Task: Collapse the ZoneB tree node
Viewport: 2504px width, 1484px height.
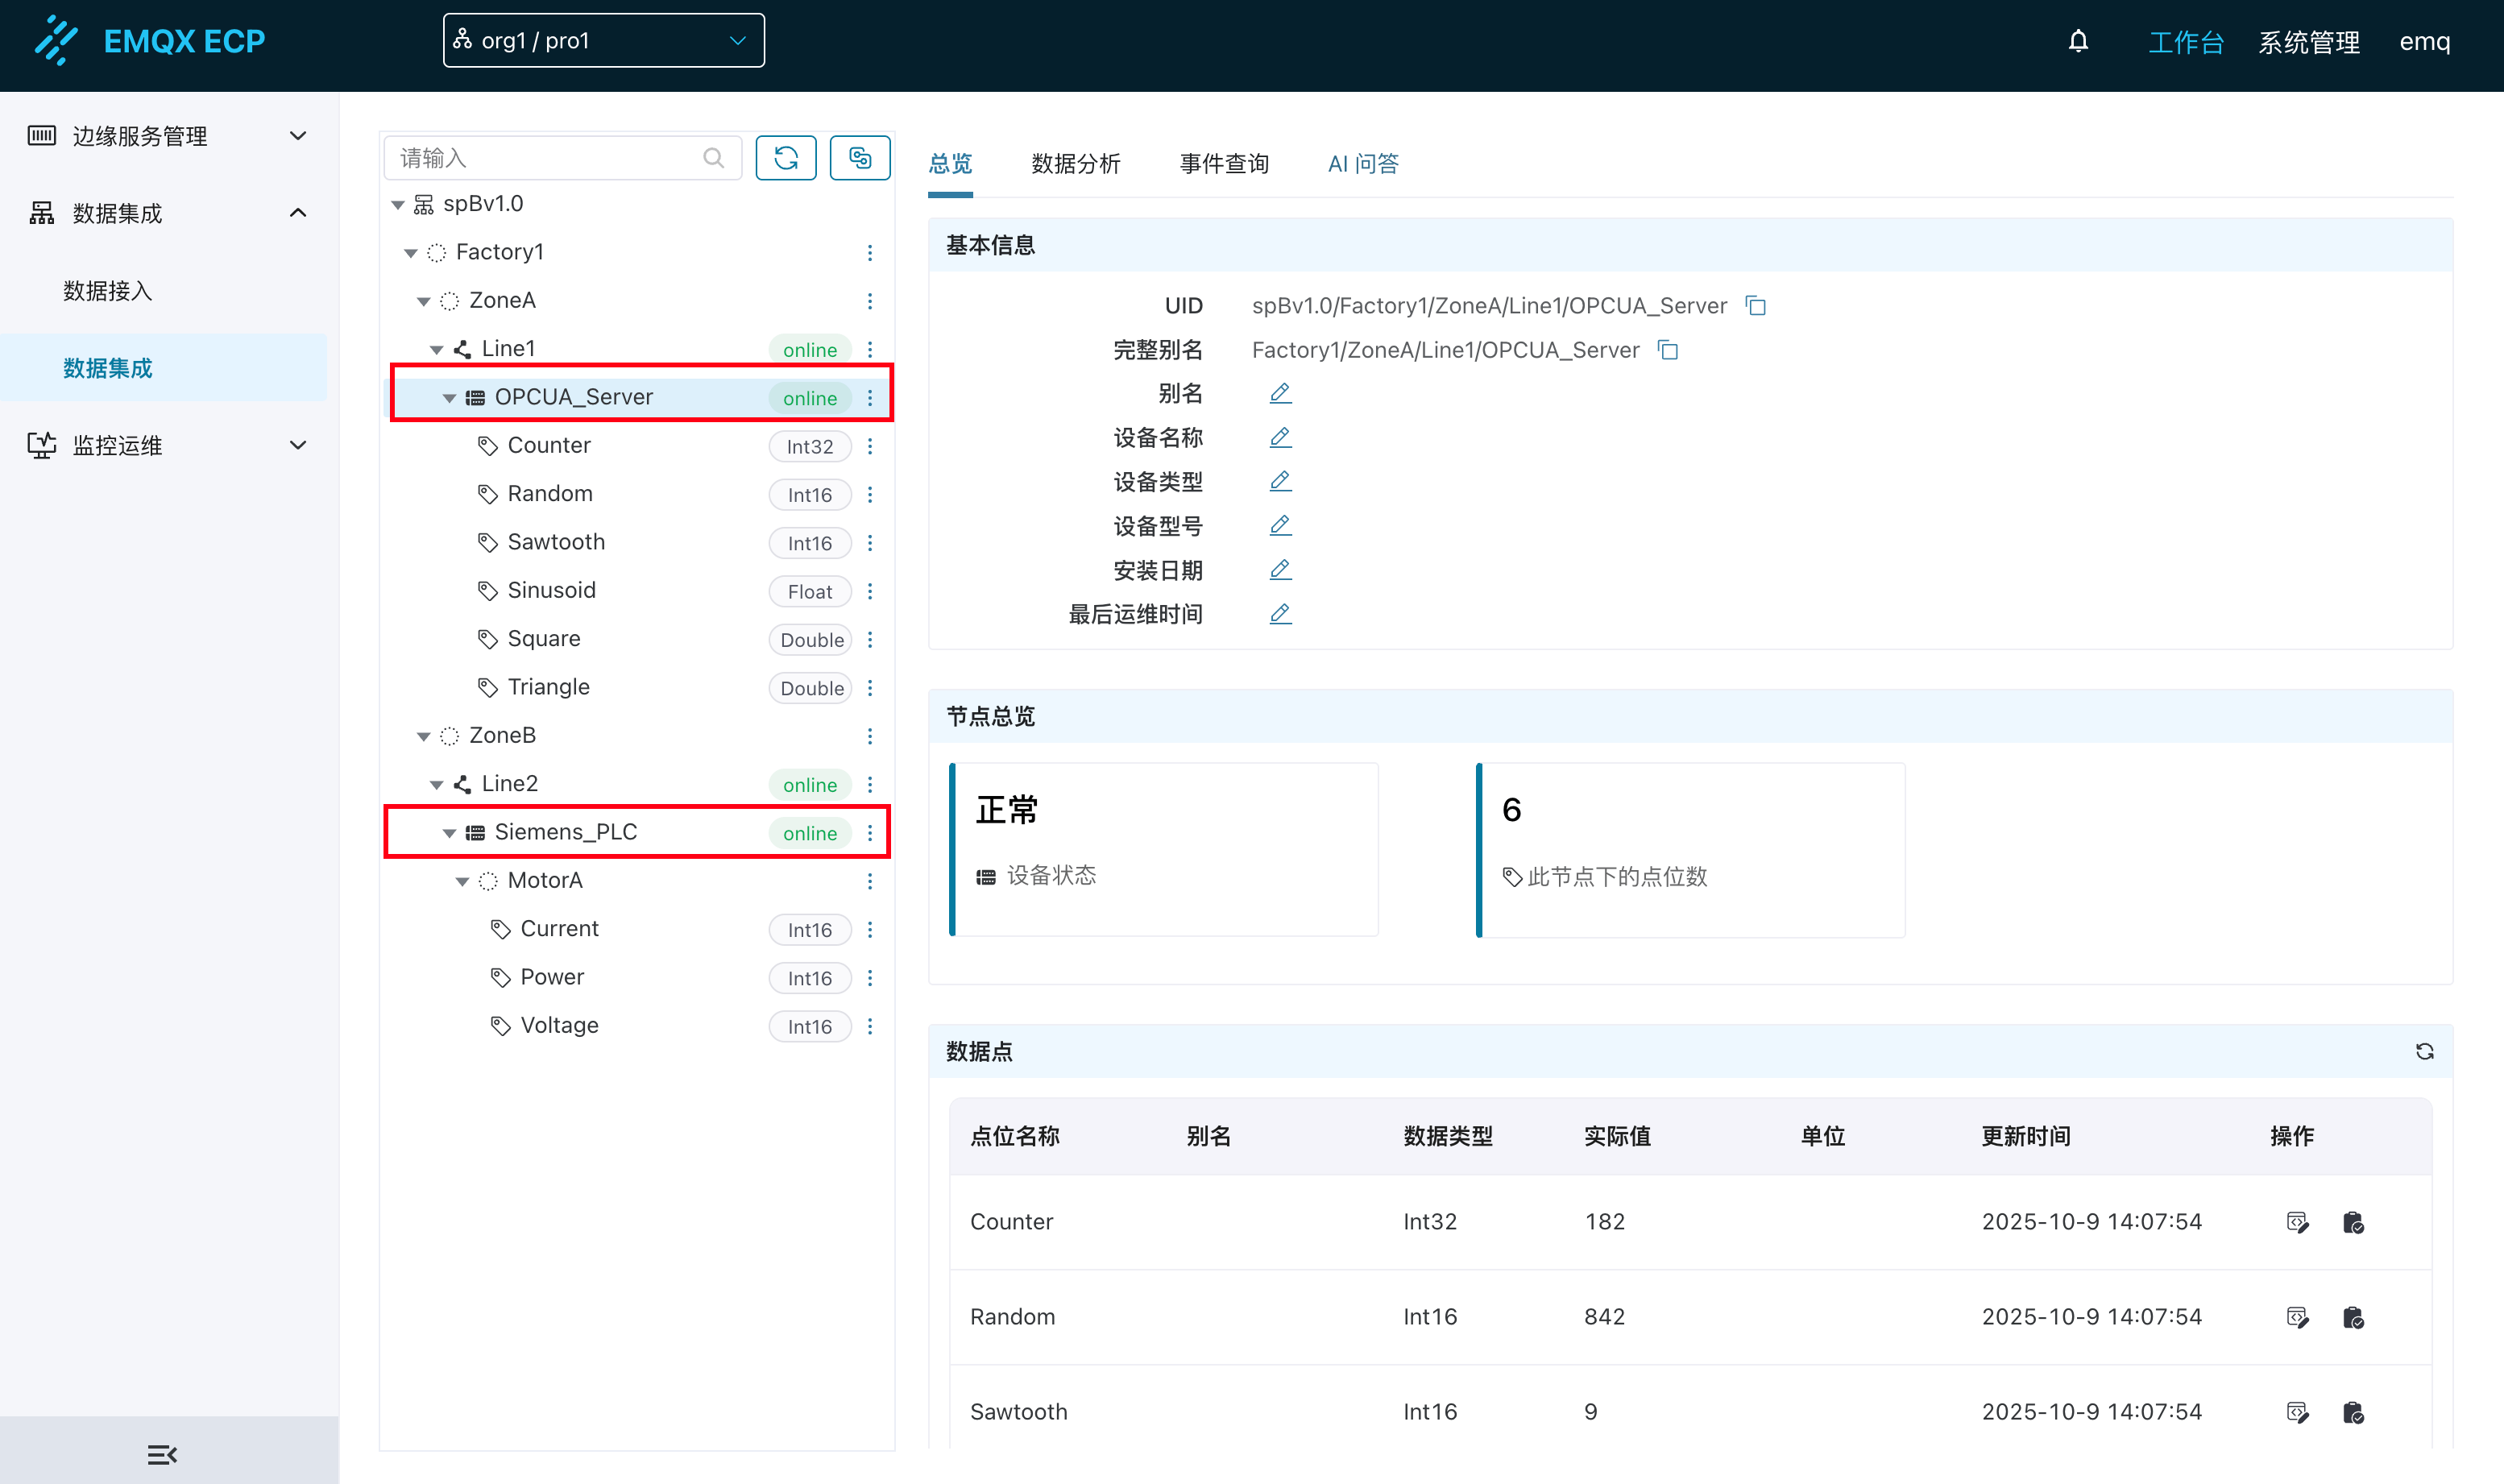Action: point(424,737)
